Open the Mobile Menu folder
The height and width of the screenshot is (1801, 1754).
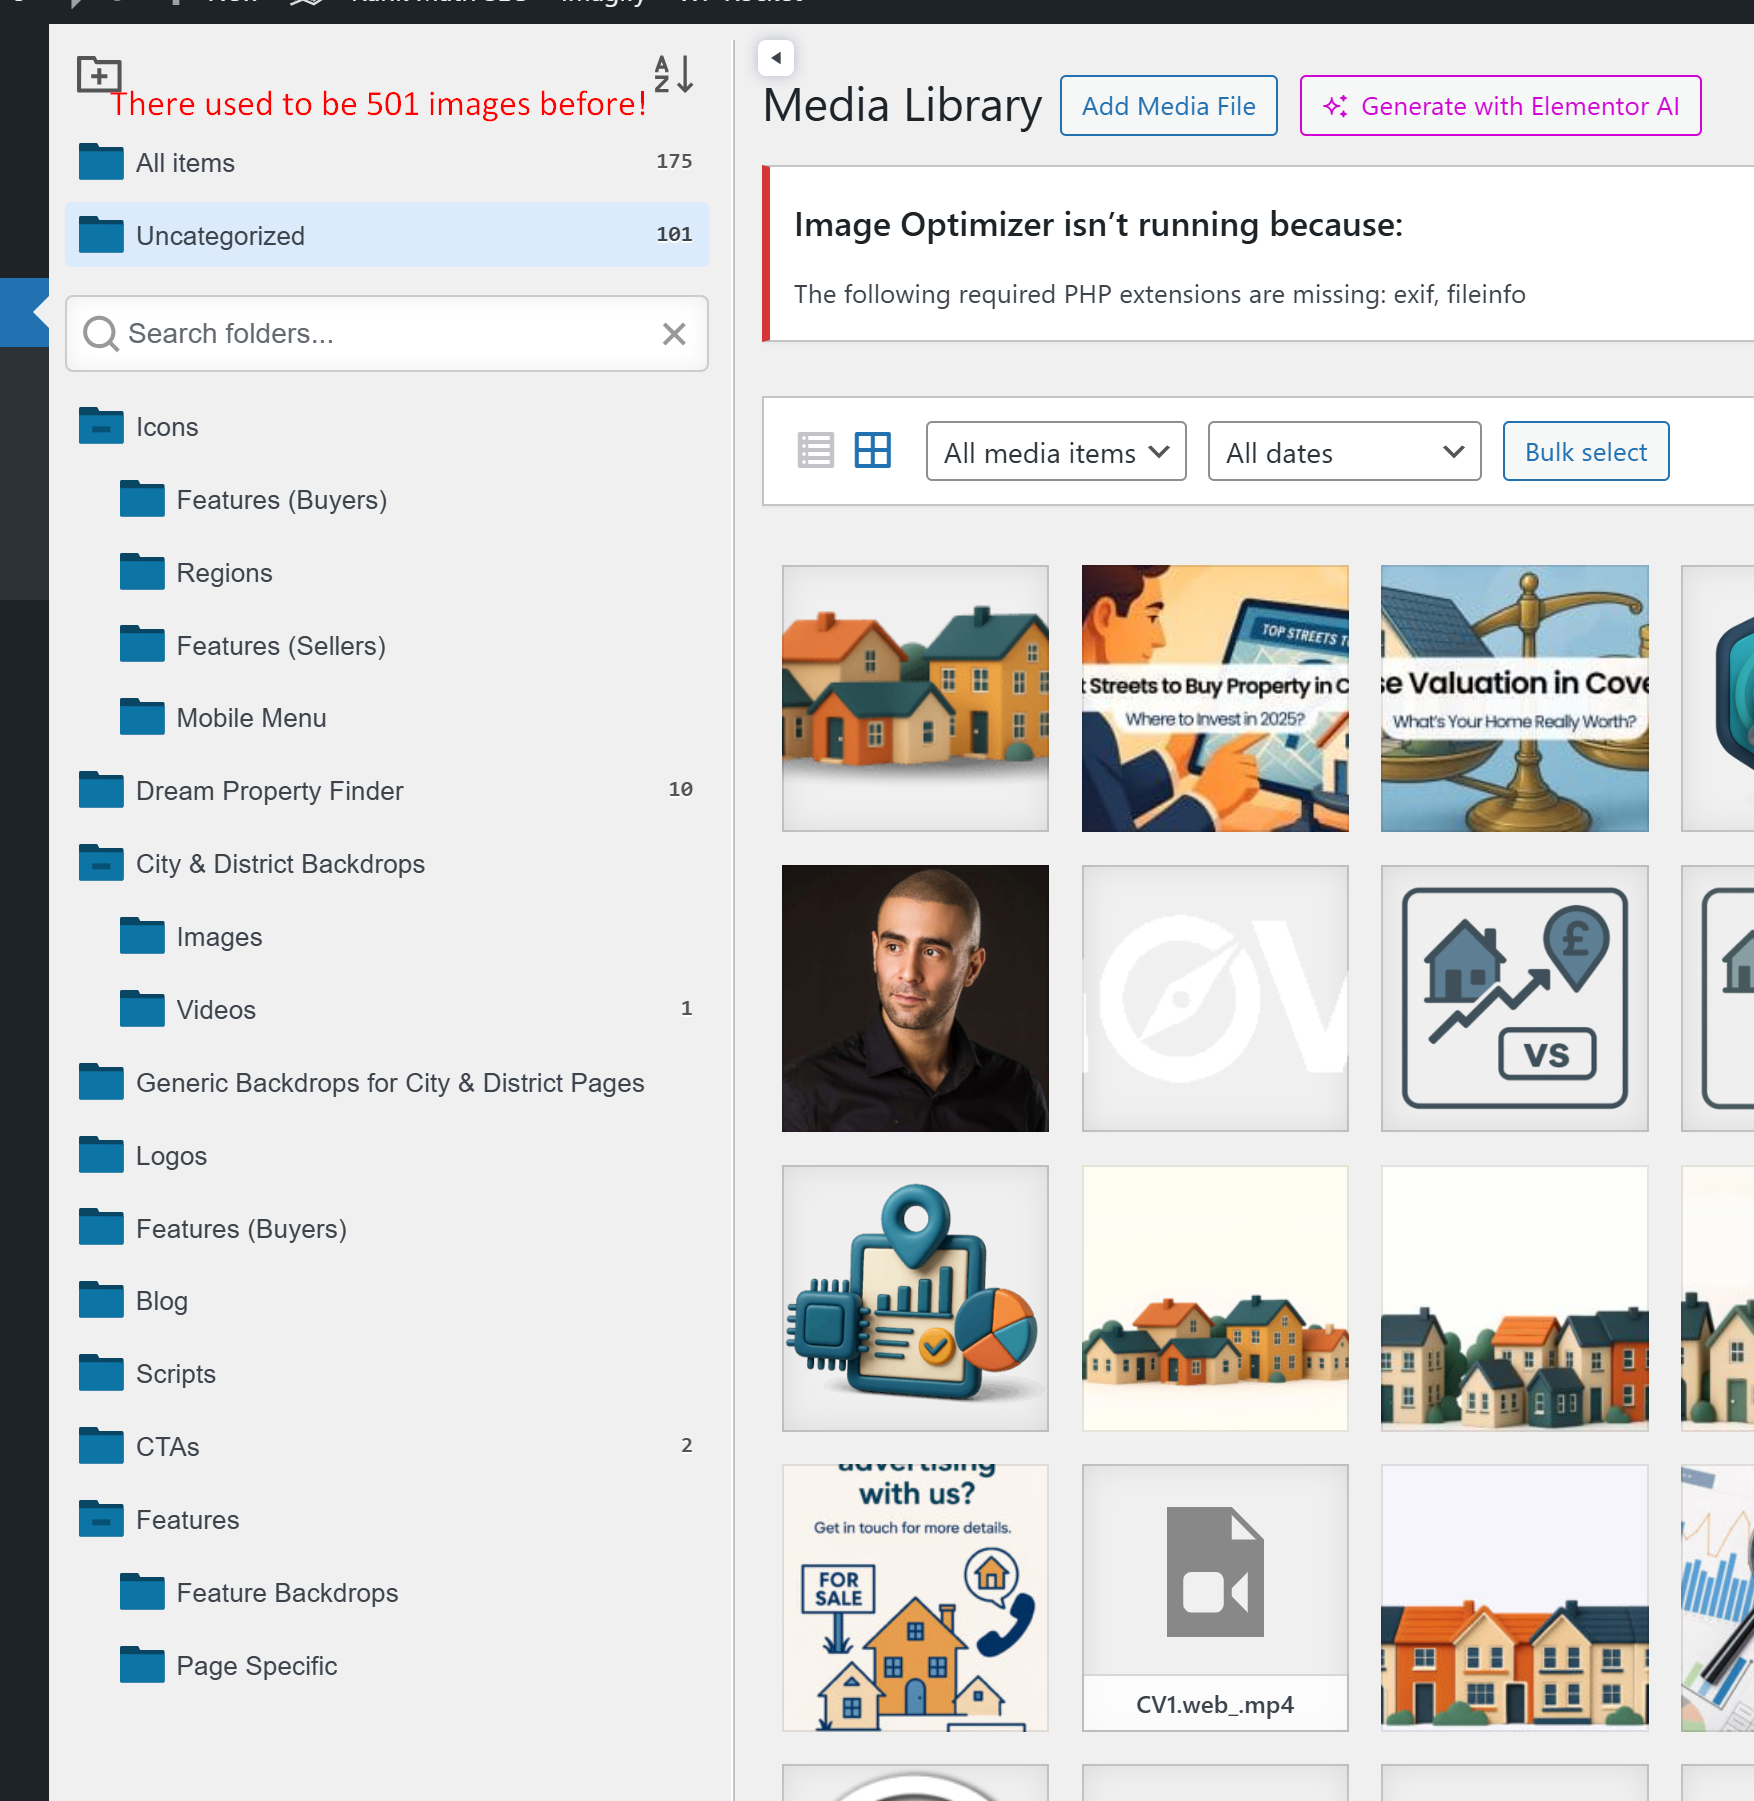coord(251,718)
